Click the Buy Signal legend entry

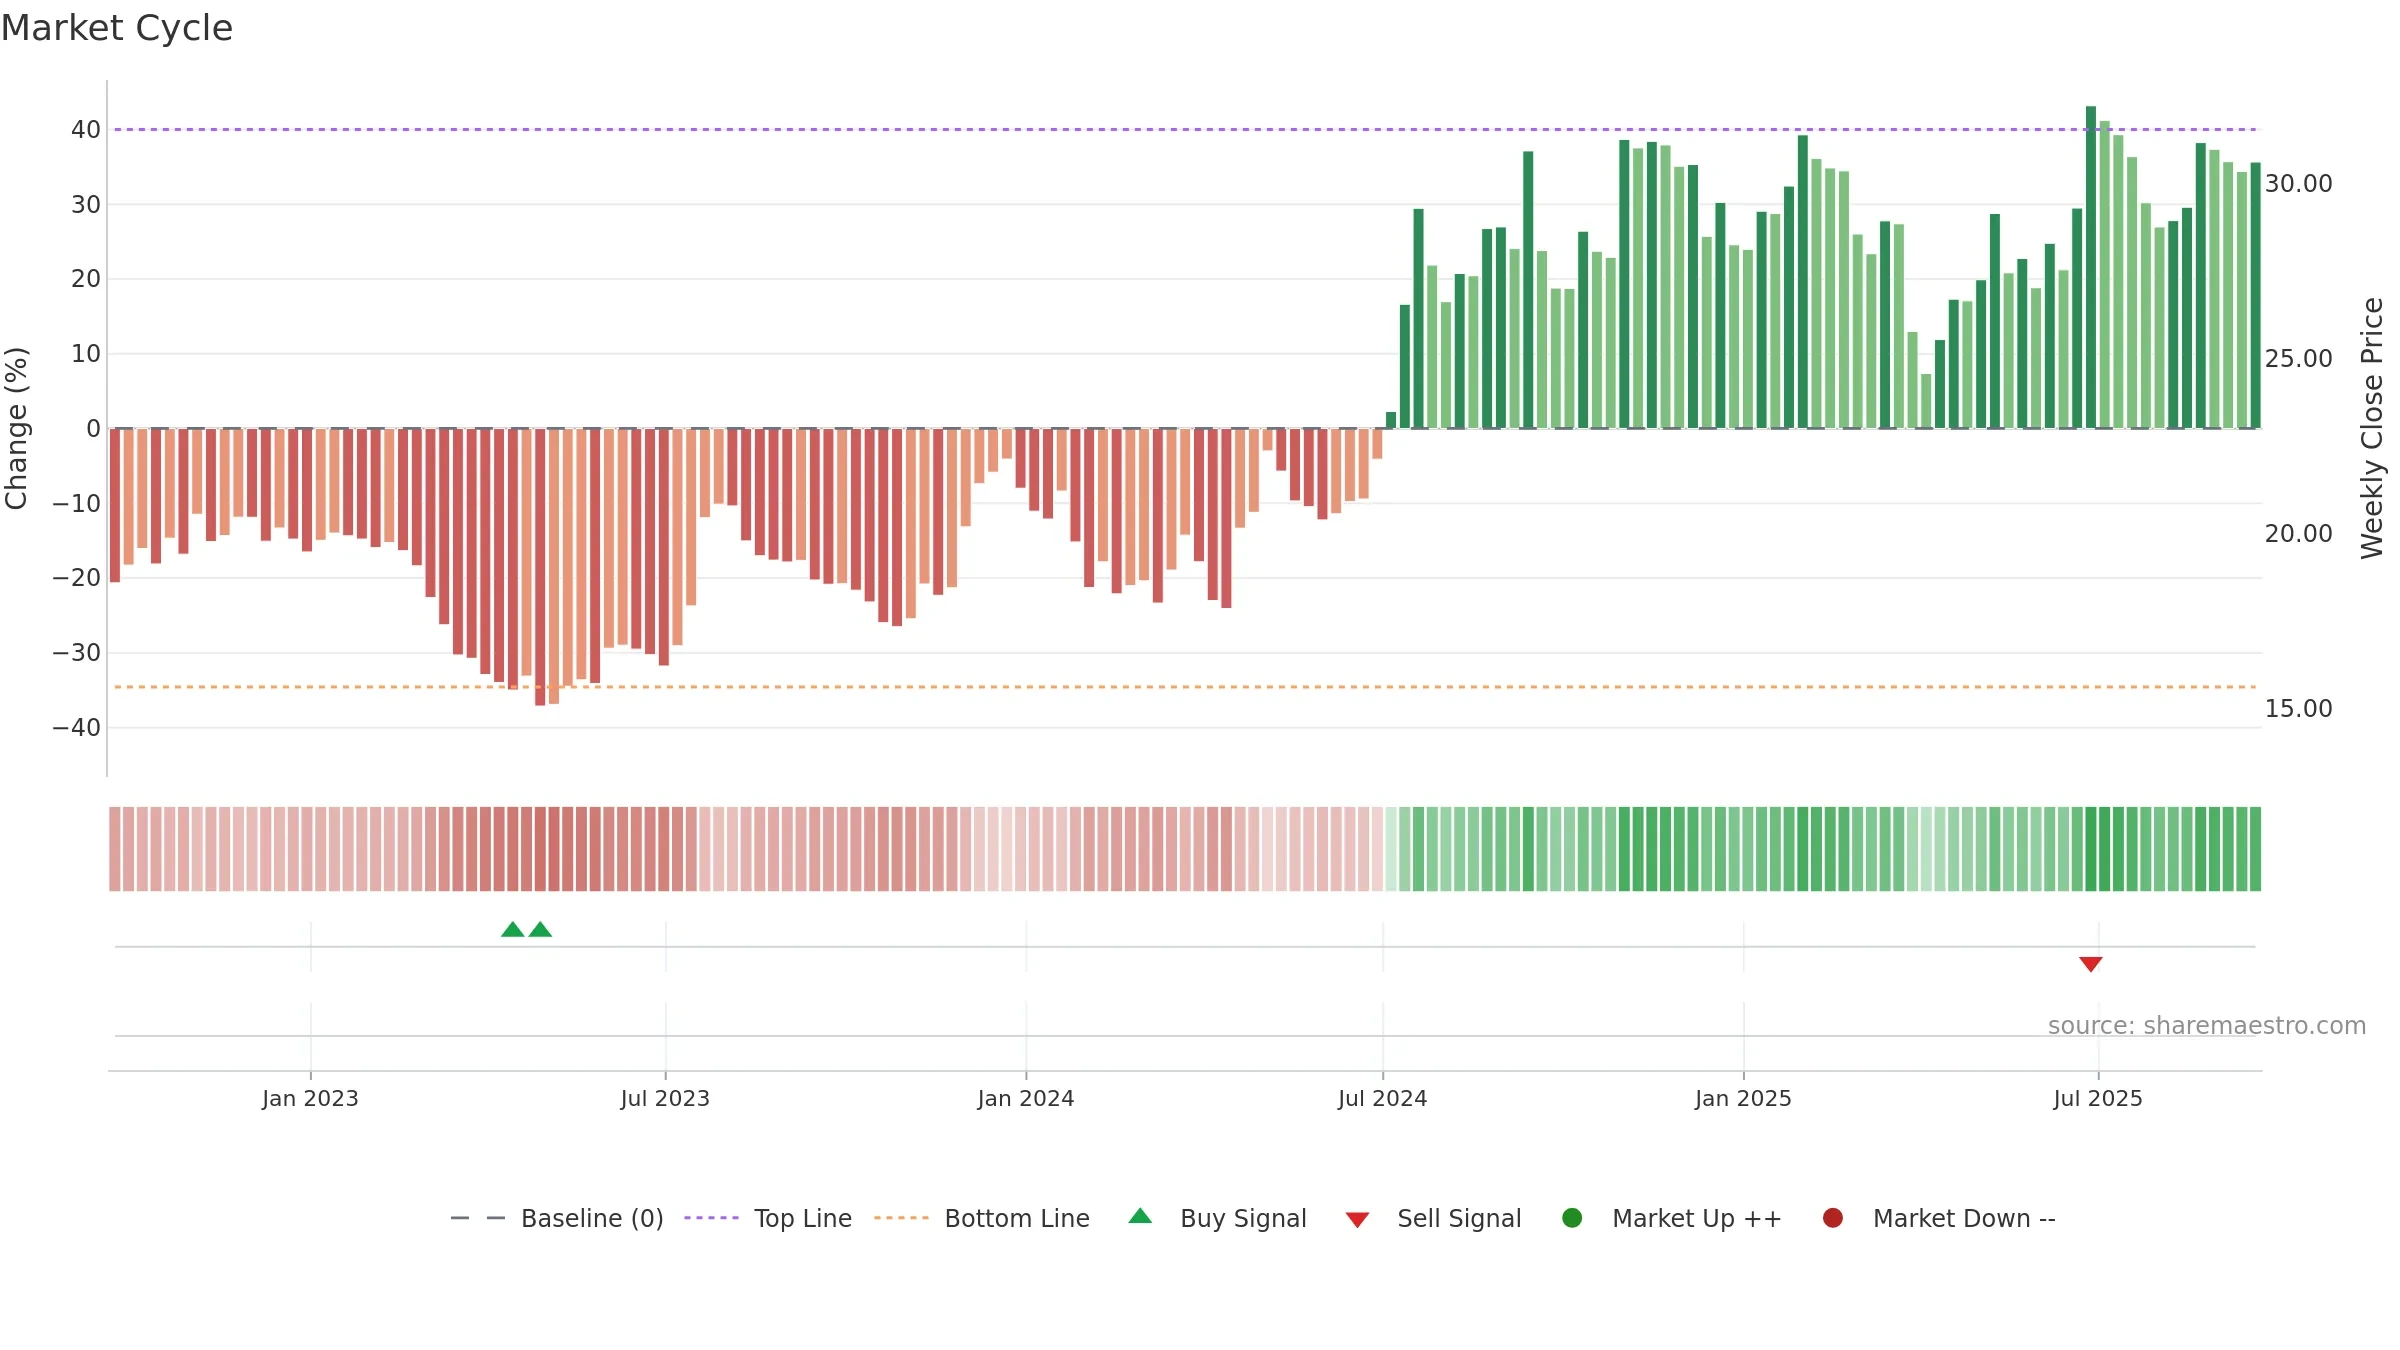tap(1217, 1218)
